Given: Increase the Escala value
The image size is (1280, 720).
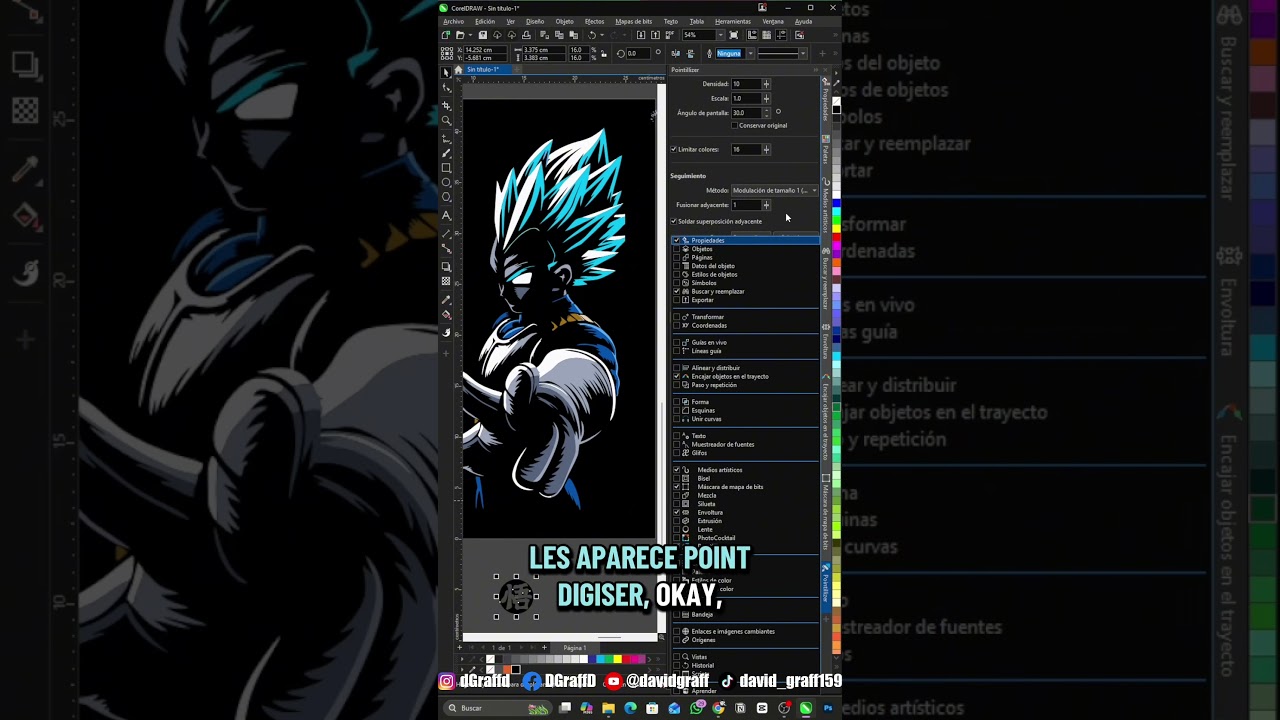Looking at the screenshot, I should pyautogui.click(x=766, y=98).
